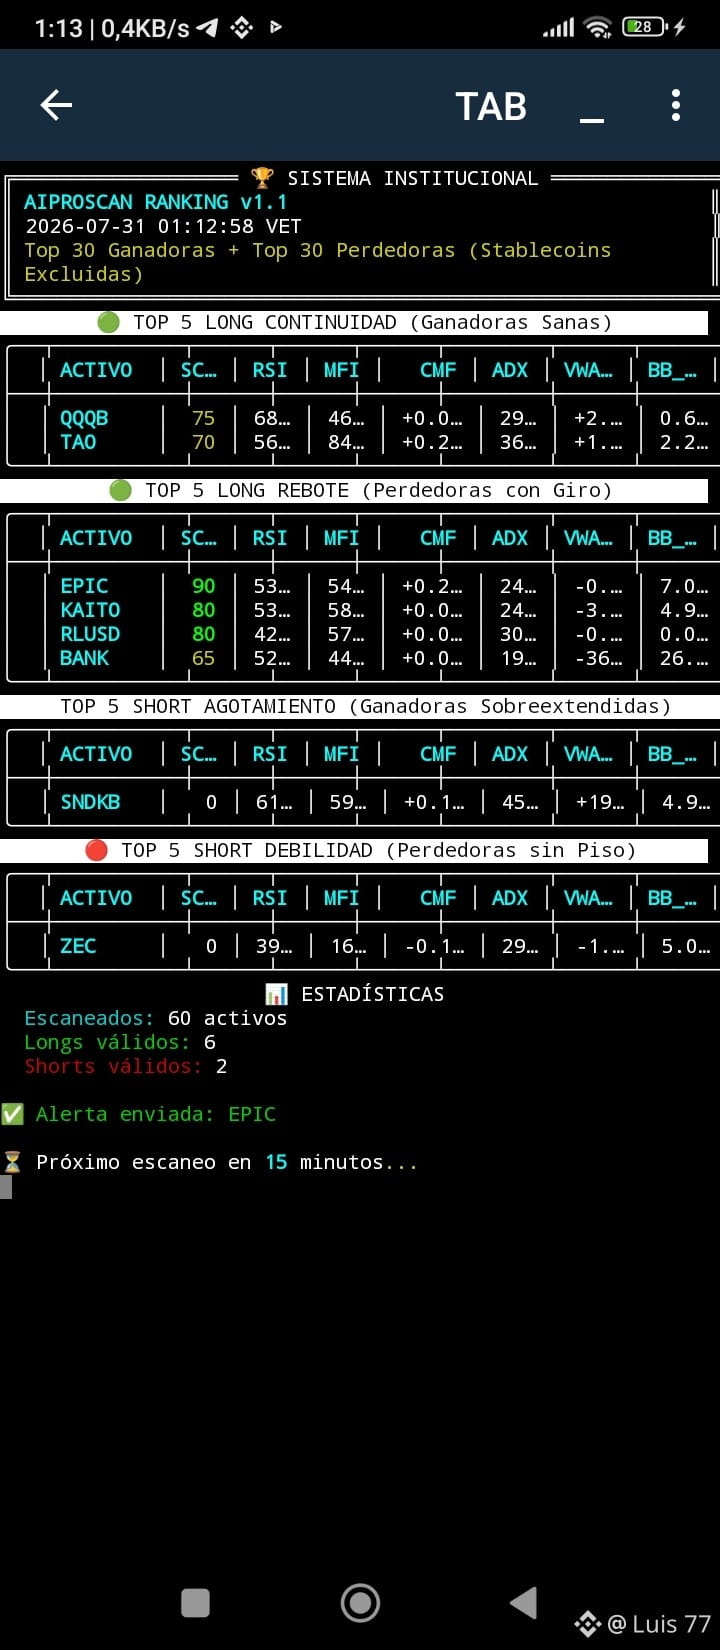Image resolution: width=720 pixels, height=1650 pixels.
Task: Tap the chart emoji beside ESTADÍSTICAS
Action: [x=276, y=994]
